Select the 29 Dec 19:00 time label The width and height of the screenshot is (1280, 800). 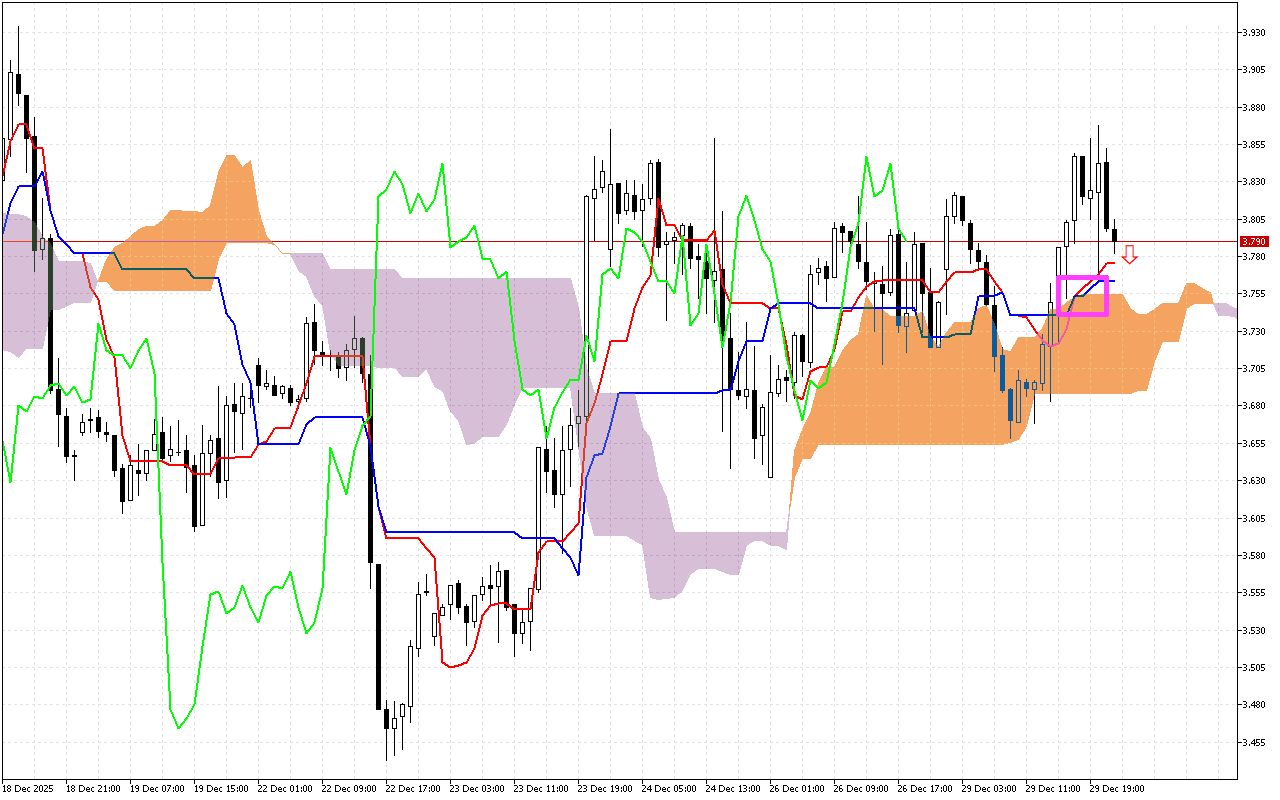click(x=1116, y=789)
